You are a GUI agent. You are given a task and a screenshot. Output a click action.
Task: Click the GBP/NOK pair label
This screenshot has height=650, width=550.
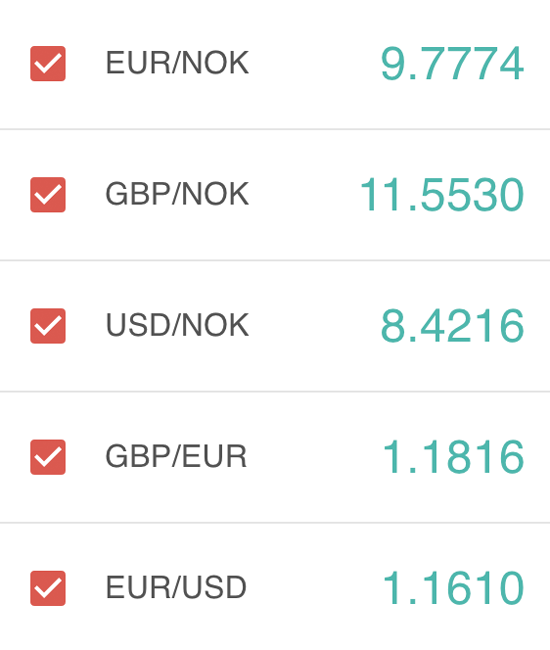(x=177, y=194)
